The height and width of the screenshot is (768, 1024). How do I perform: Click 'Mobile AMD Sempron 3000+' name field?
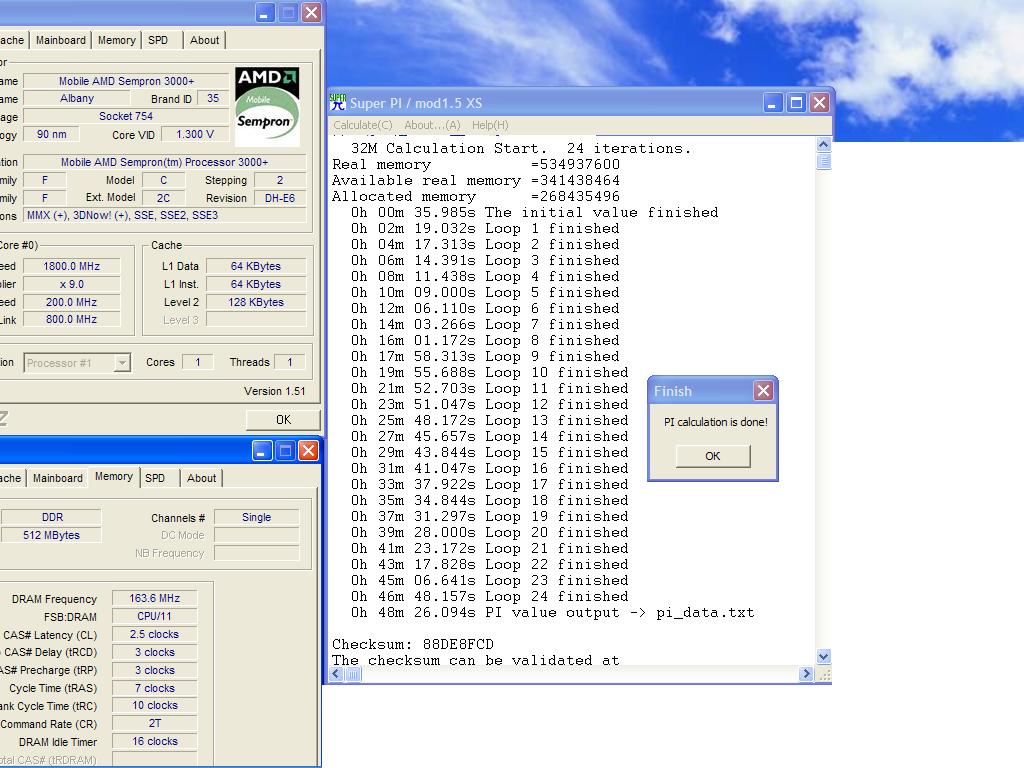(126, 81)
